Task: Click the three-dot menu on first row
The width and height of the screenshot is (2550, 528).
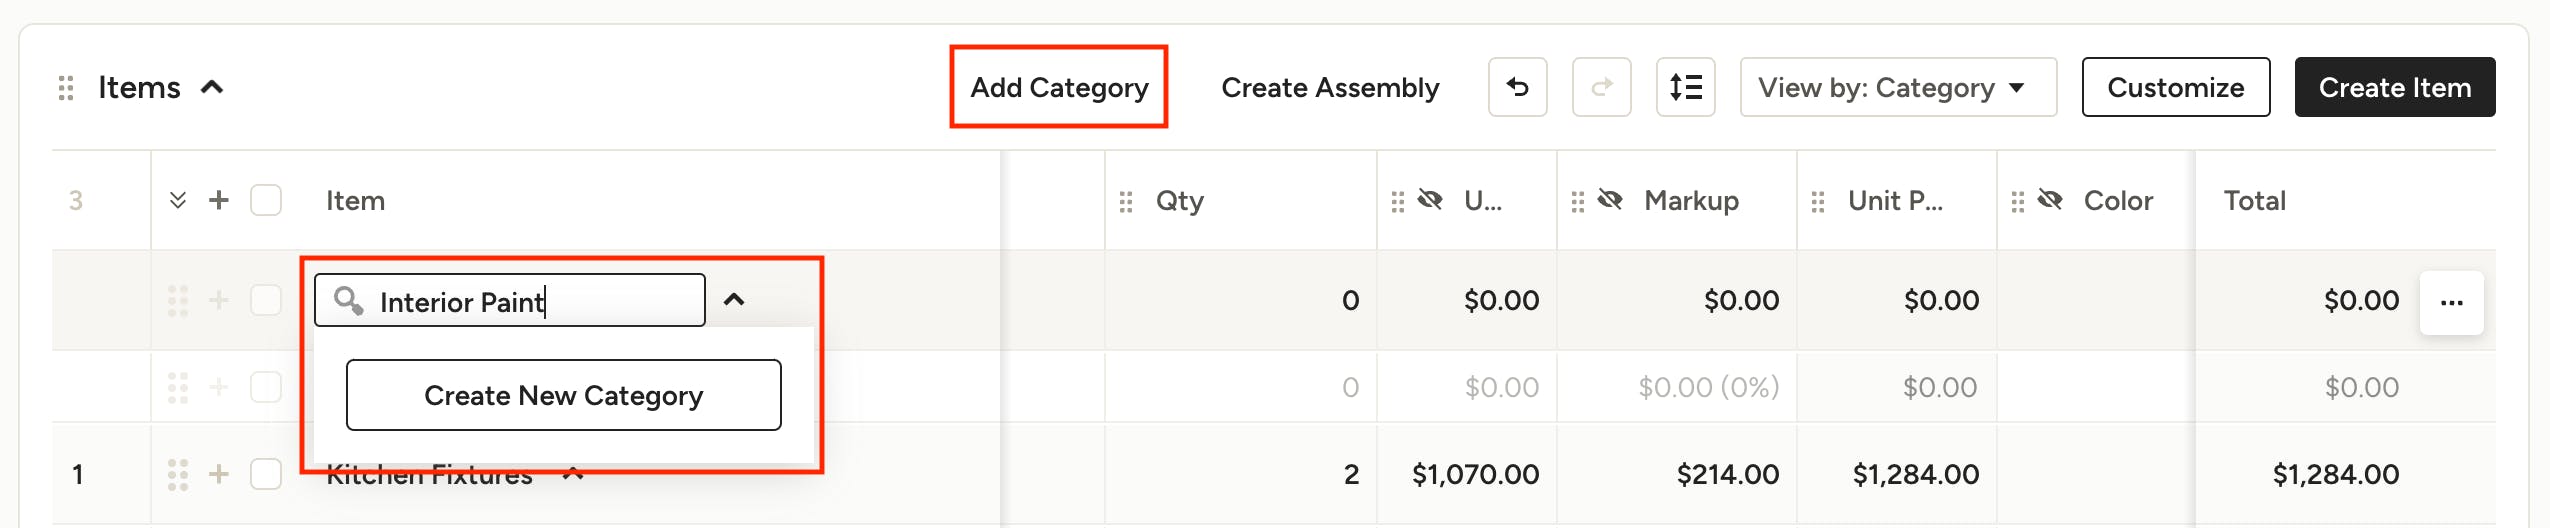Action: [2451, 302]
